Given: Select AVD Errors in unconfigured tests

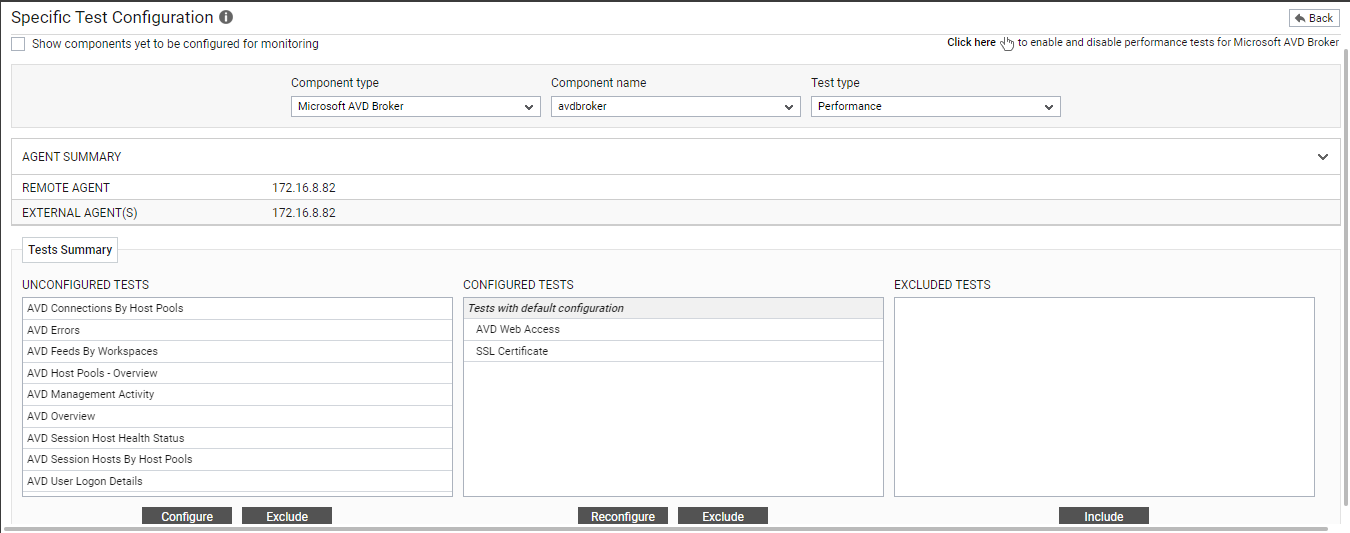Looking at the screenshot, I should pos(237,330).
